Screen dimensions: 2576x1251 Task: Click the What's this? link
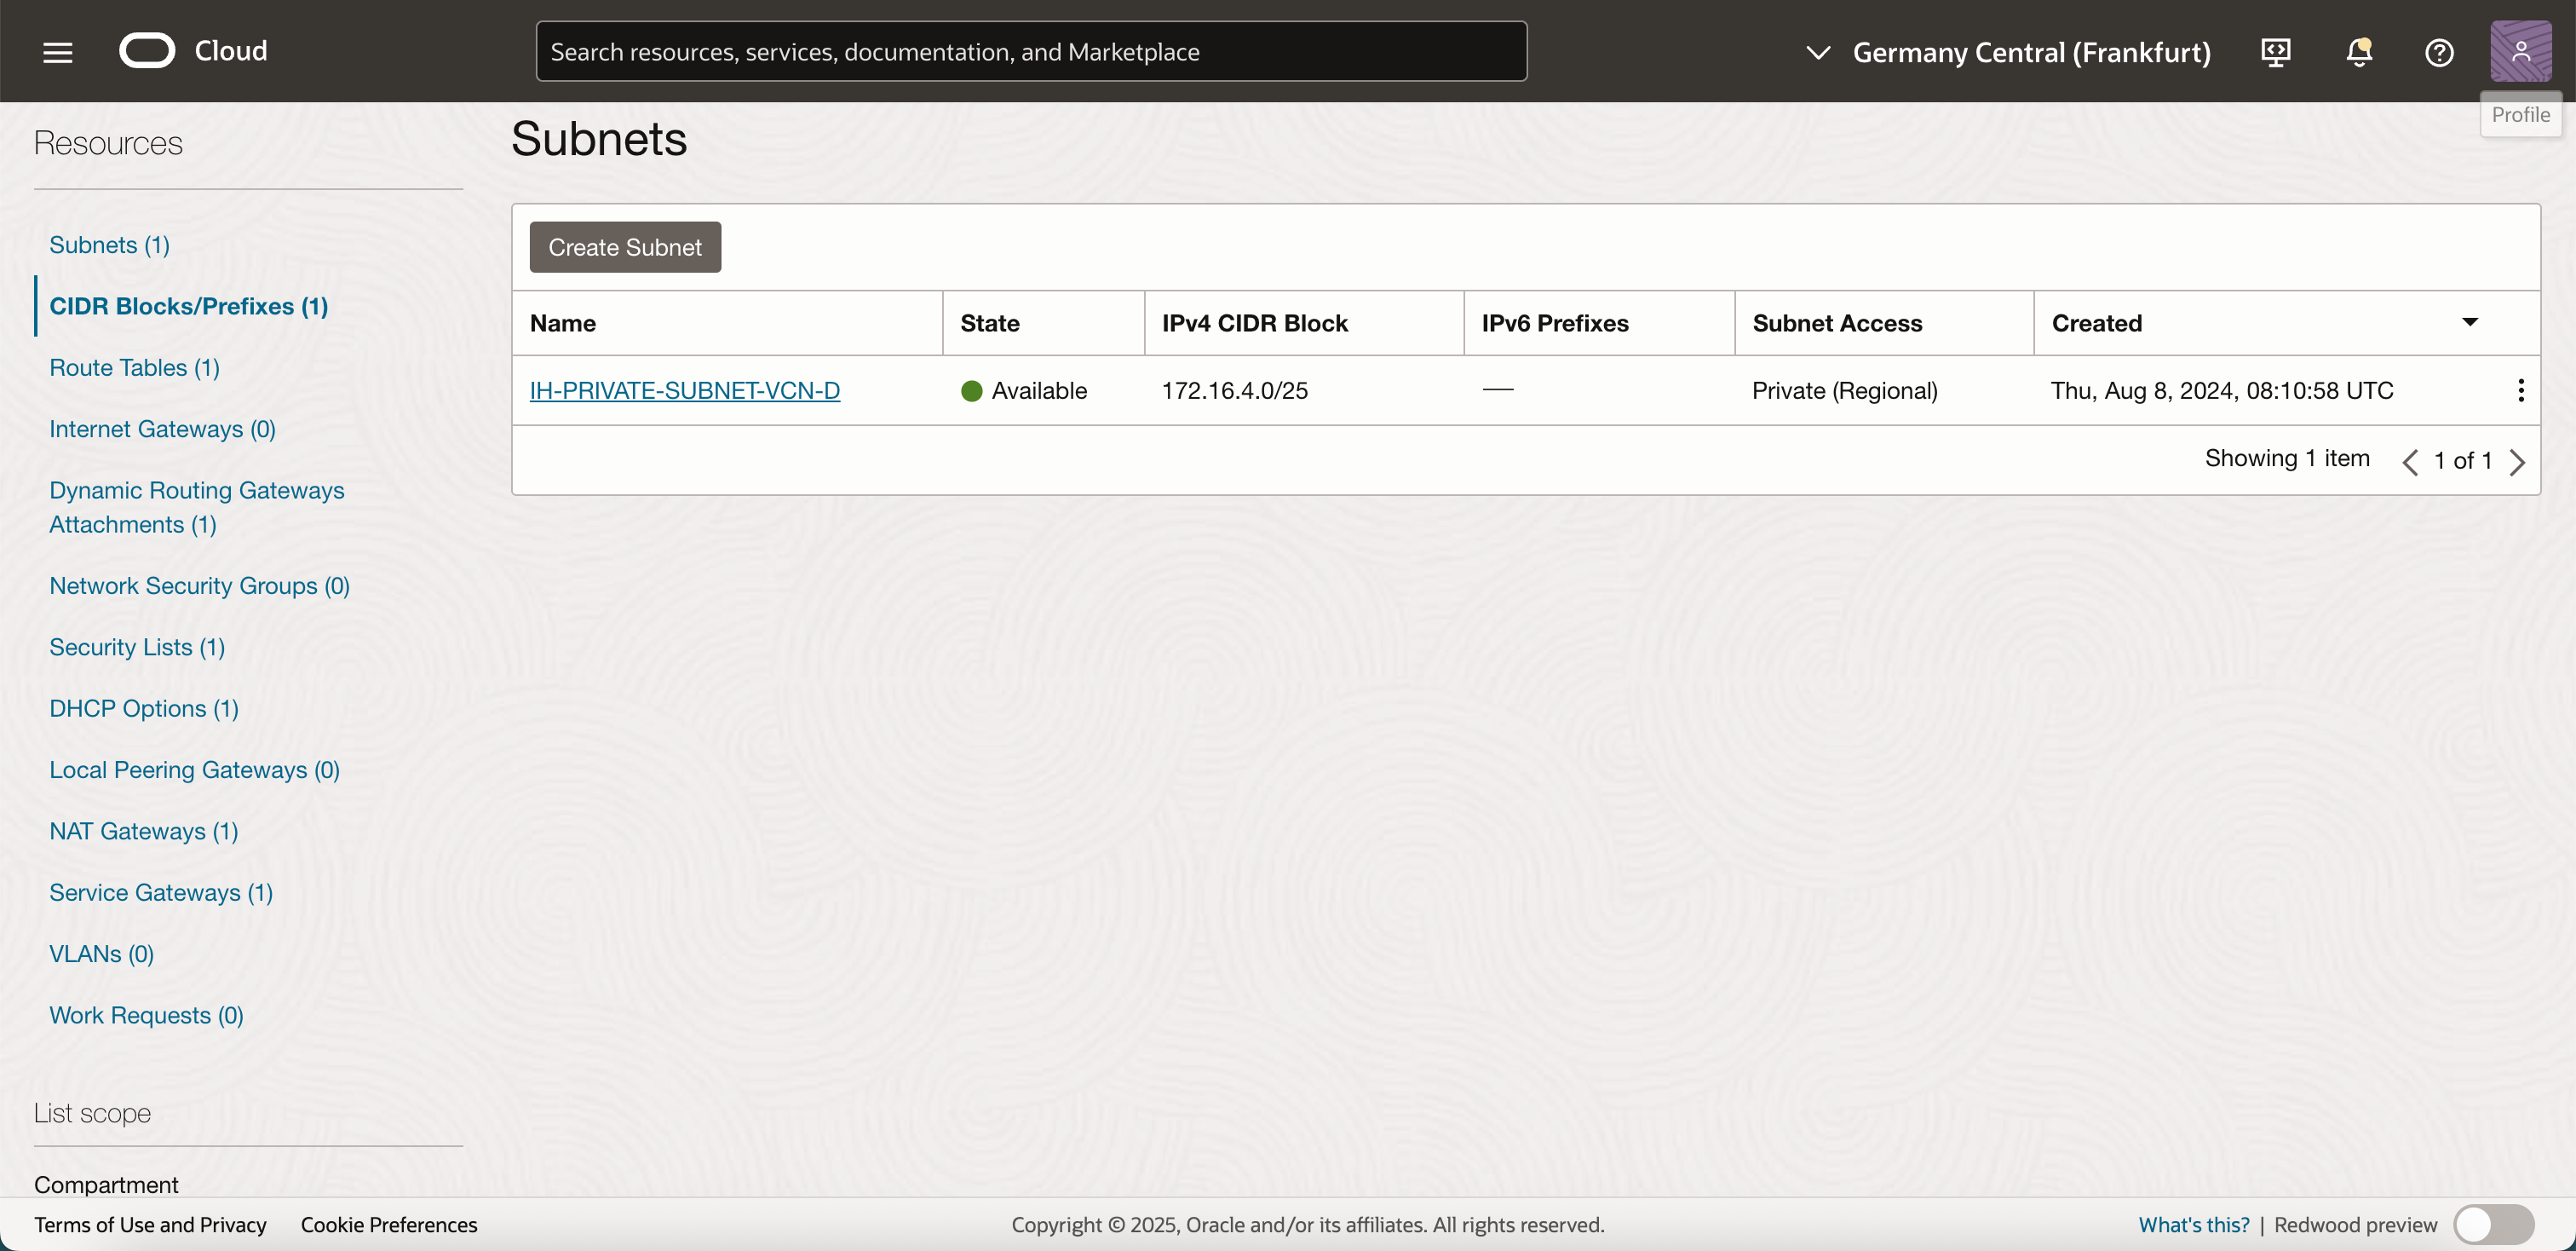tap(2193, 1224)
